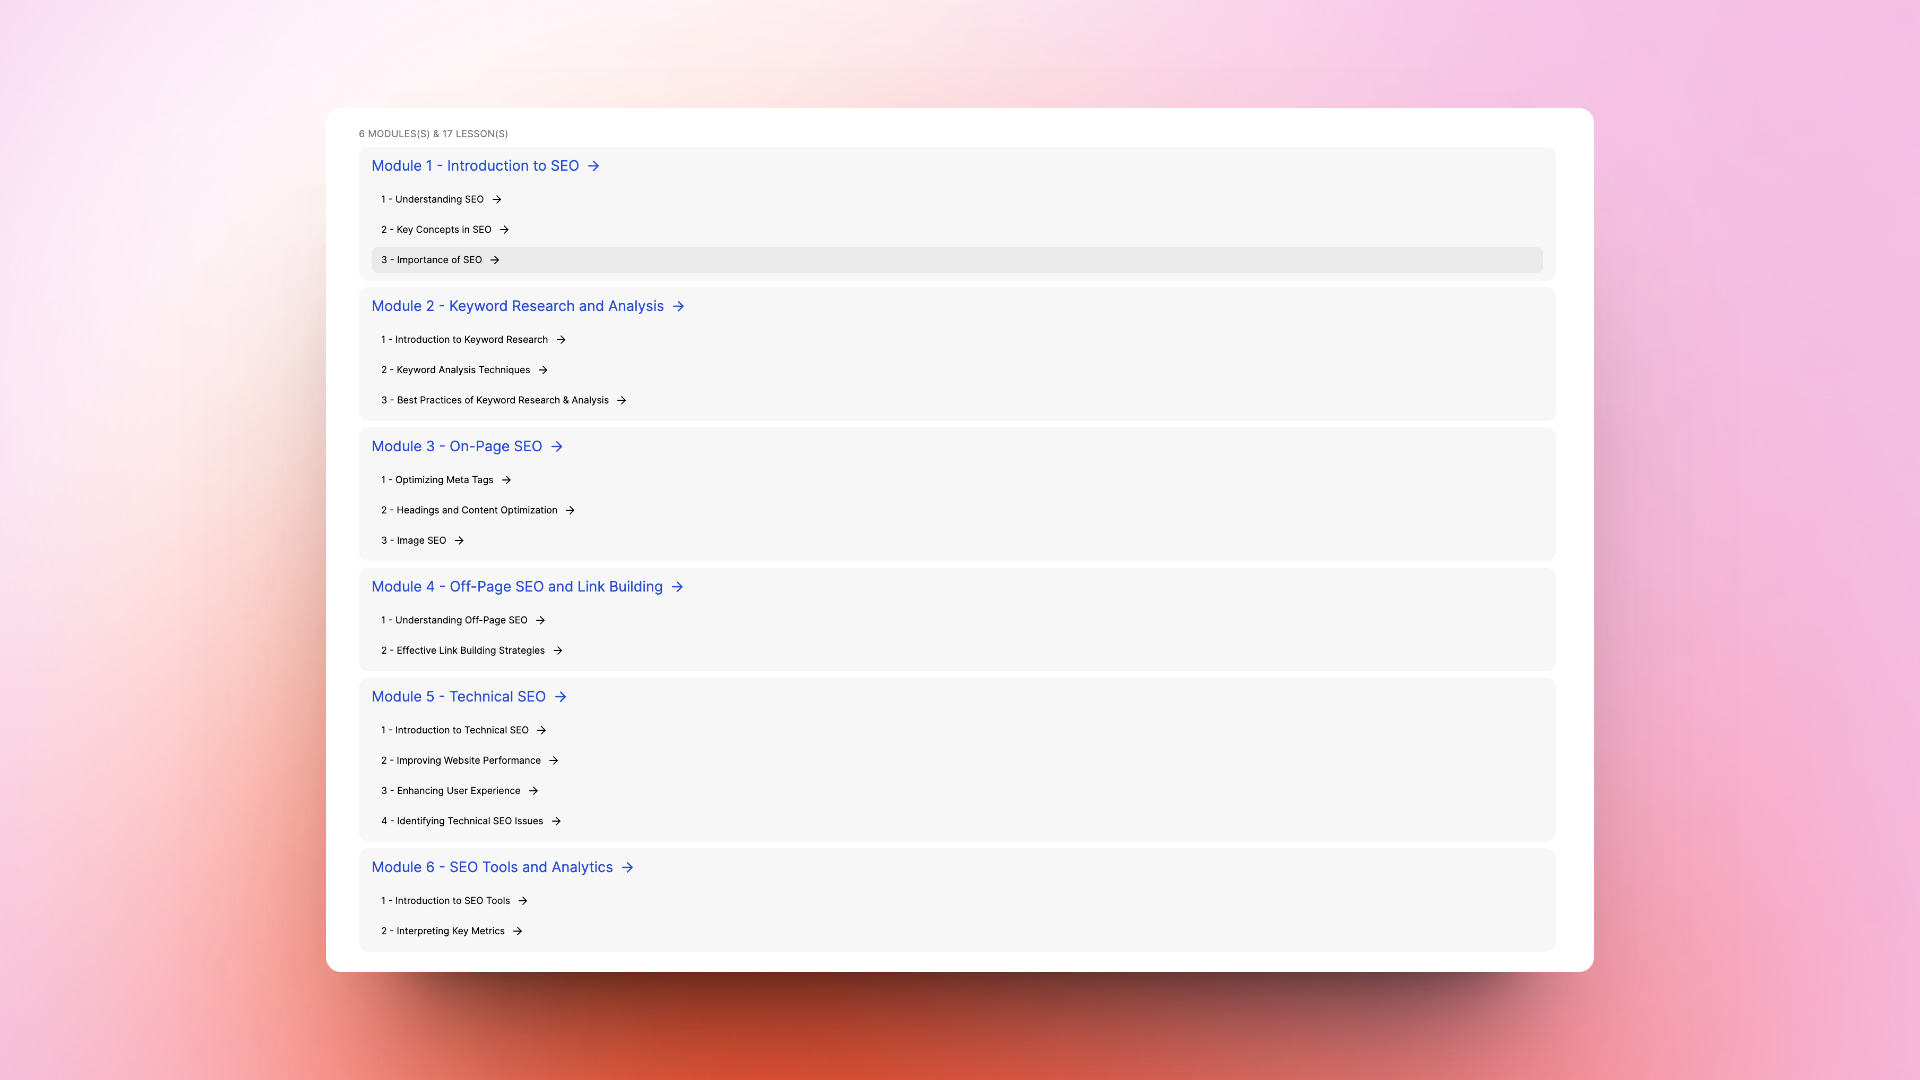The width and height of the screenshot is (1920, 1080).
Task: Click arrow next to Image SEO
Action: point(459,540)
